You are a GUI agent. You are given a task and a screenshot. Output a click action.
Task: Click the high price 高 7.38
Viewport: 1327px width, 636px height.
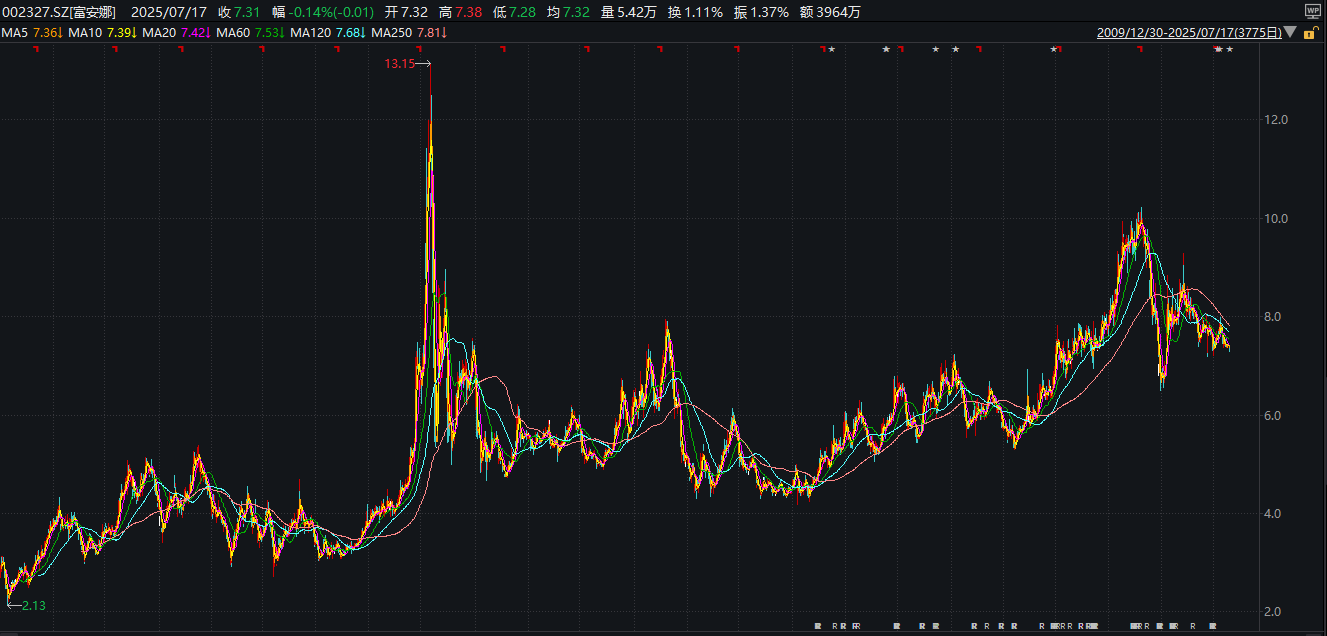(x=460, y=12)
